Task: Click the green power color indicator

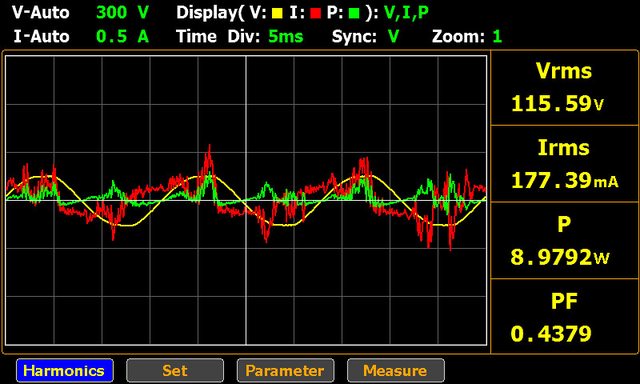Action: pos(354,14)
